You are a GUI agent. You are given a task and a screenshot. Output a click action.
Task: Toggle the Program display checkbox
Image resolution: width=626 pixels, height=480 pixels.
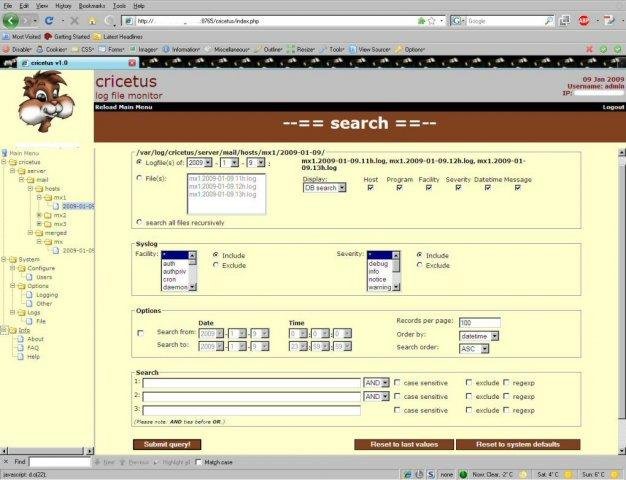(400, 188)
